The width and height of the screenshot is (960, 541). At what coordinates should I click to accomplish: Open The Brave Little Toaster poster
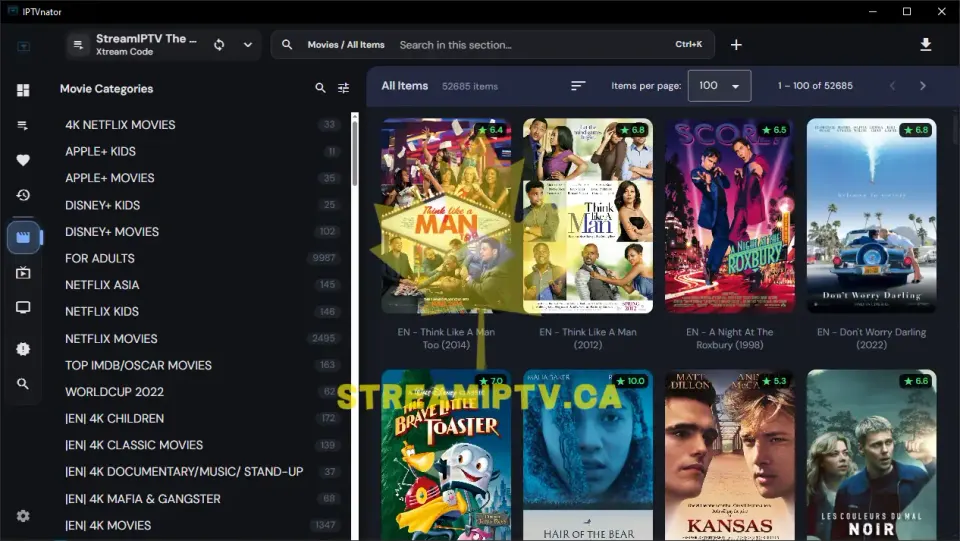[x=446, y=455]
